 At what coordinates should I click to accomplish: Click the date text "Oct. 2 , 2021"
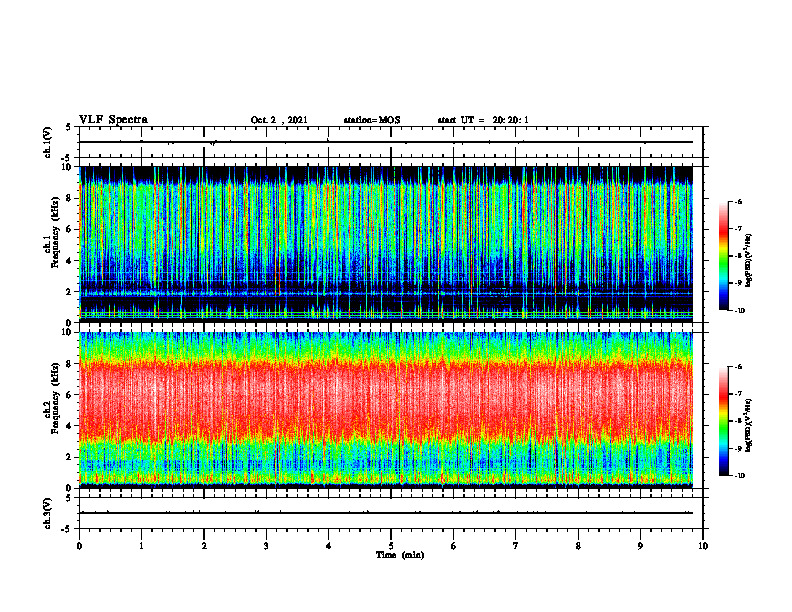coord(279,120)
